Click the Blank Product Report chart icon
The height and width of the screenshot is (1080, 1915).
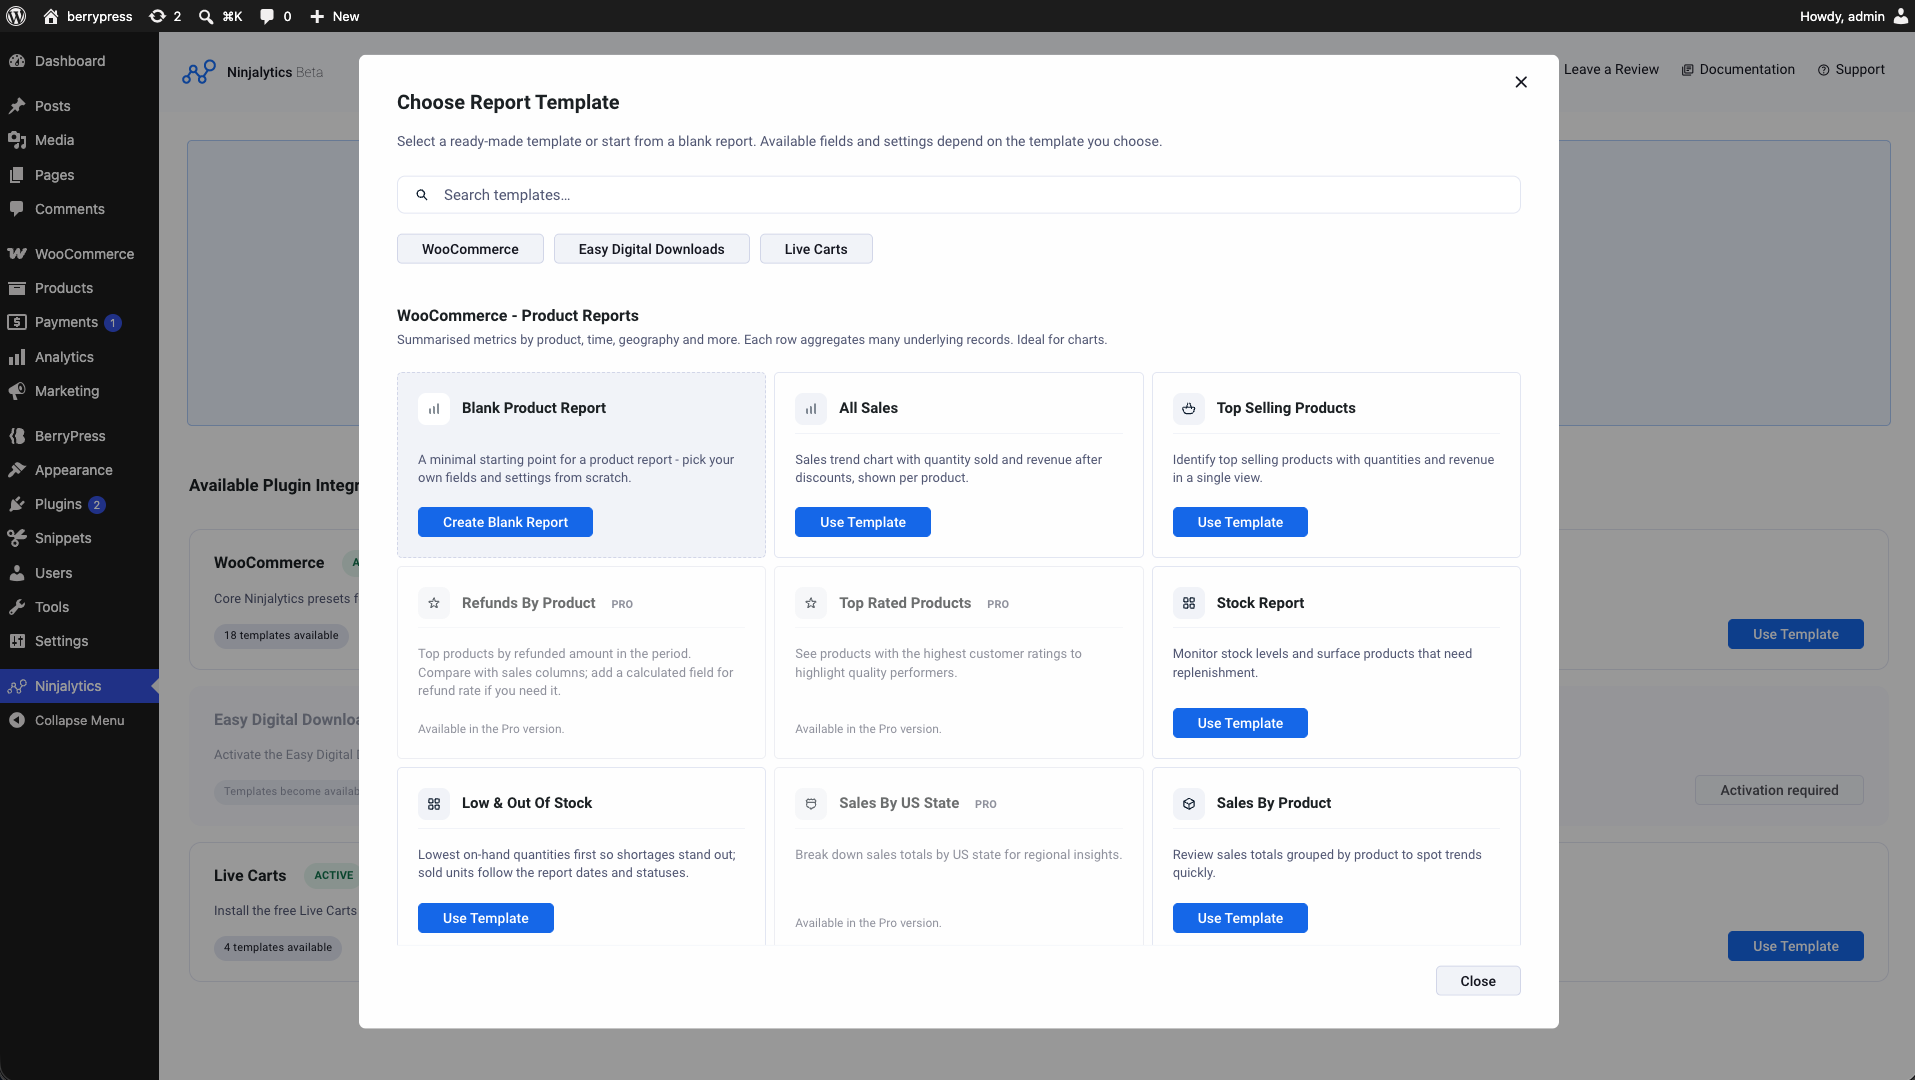434,408
